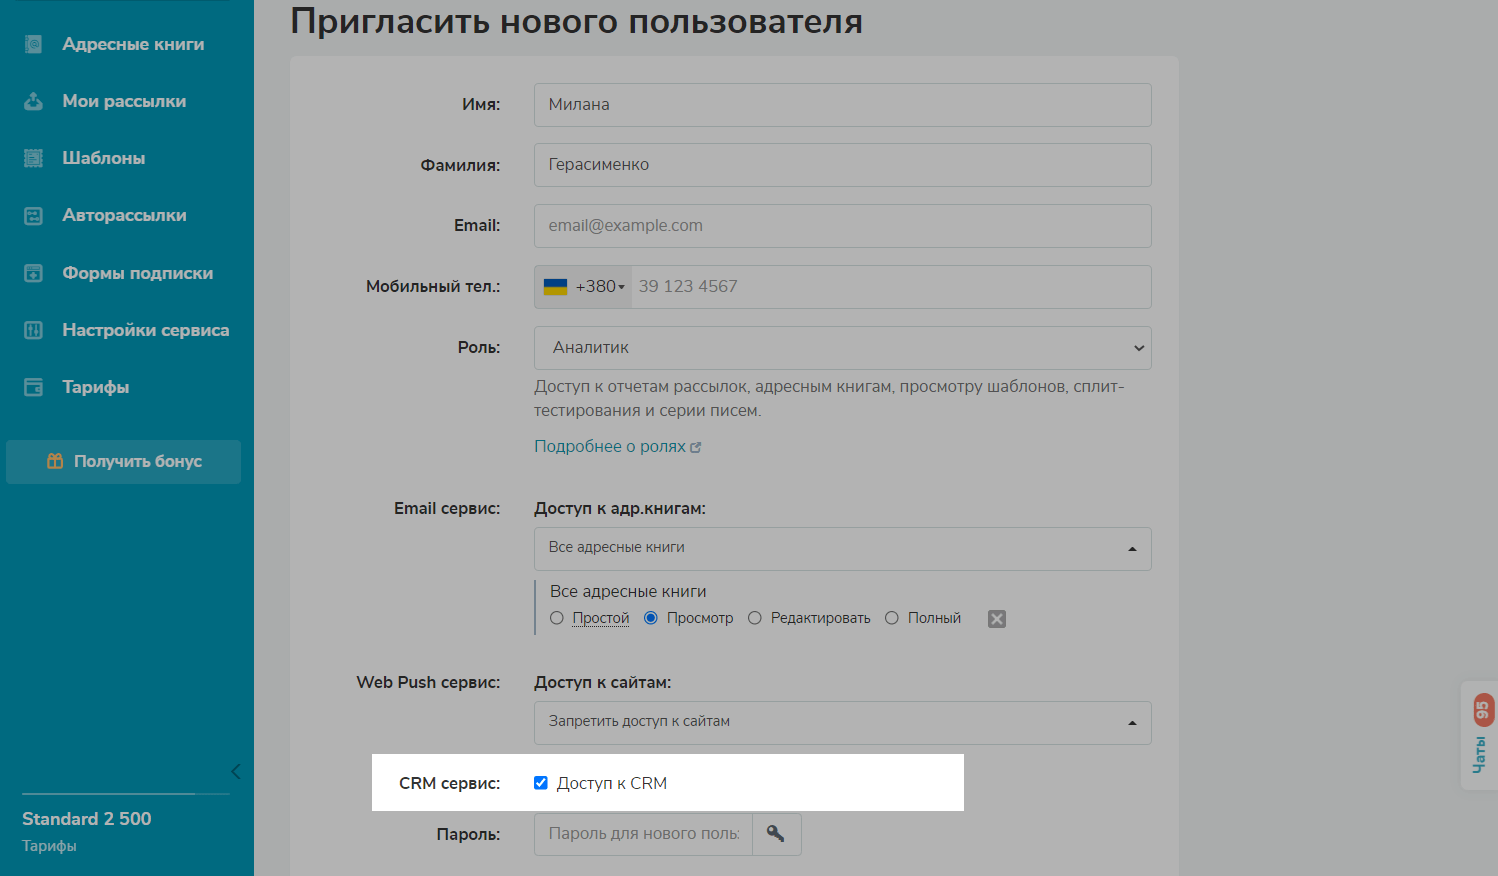The width and height of the screenshot is (1498, 876).
Task: Click the Address books sidebar icon
Action: 33,44
